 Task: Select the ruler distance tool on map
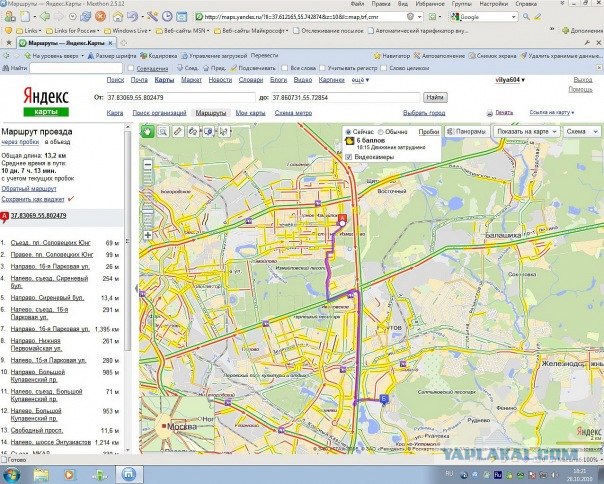pos(178,131)
